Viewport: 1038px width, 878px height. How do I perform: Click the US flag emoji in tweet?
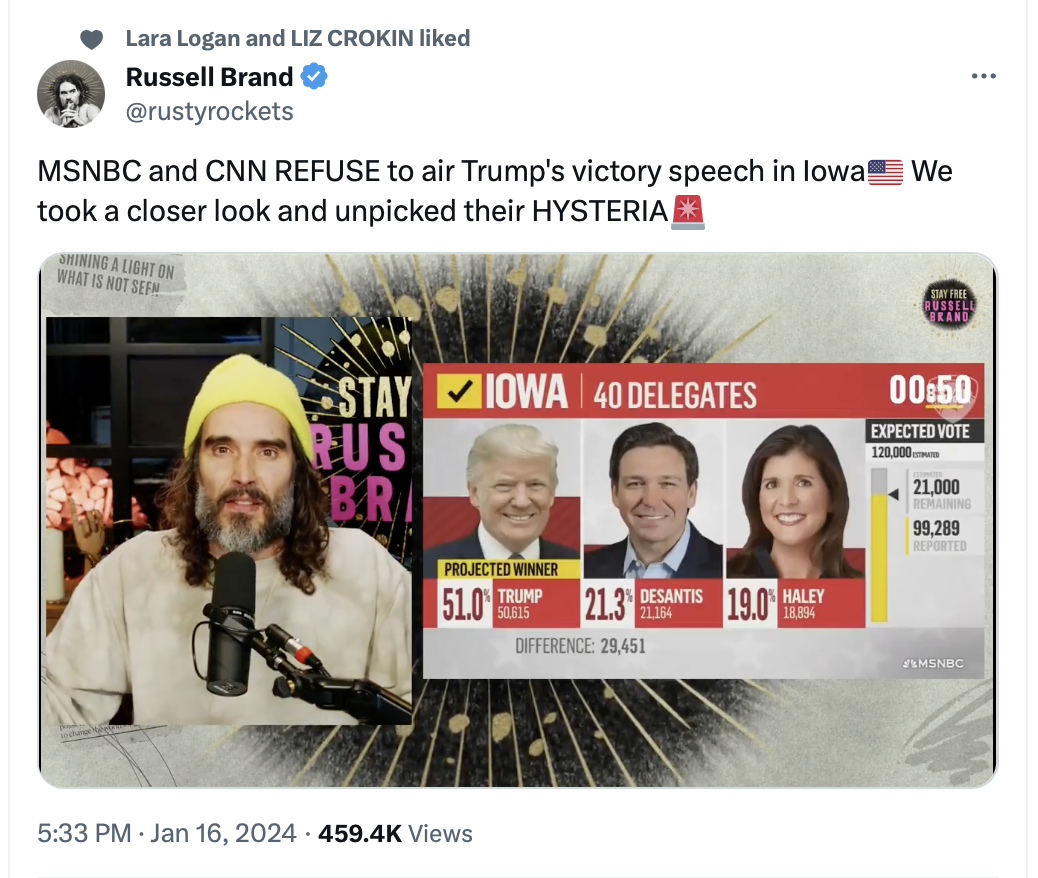coord(885,172)
